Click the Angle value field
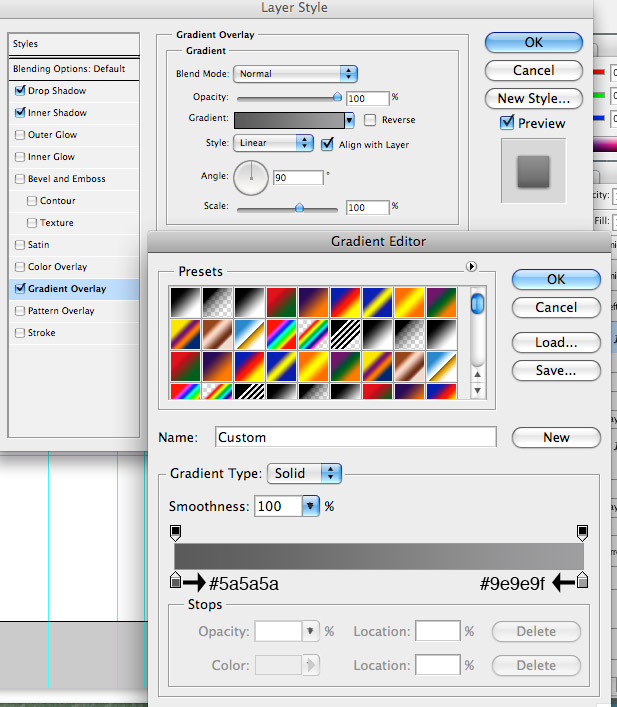The image size is (617, 707). coord(298,177)
